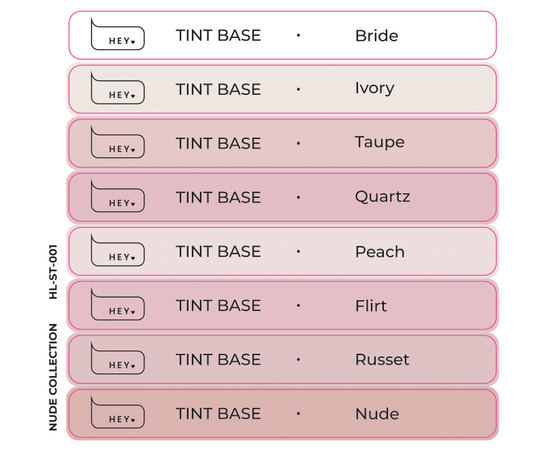Click the HEY logo on Quartz row
The width and height of the screenshot is (550, 450).
[x=118, y=196]
